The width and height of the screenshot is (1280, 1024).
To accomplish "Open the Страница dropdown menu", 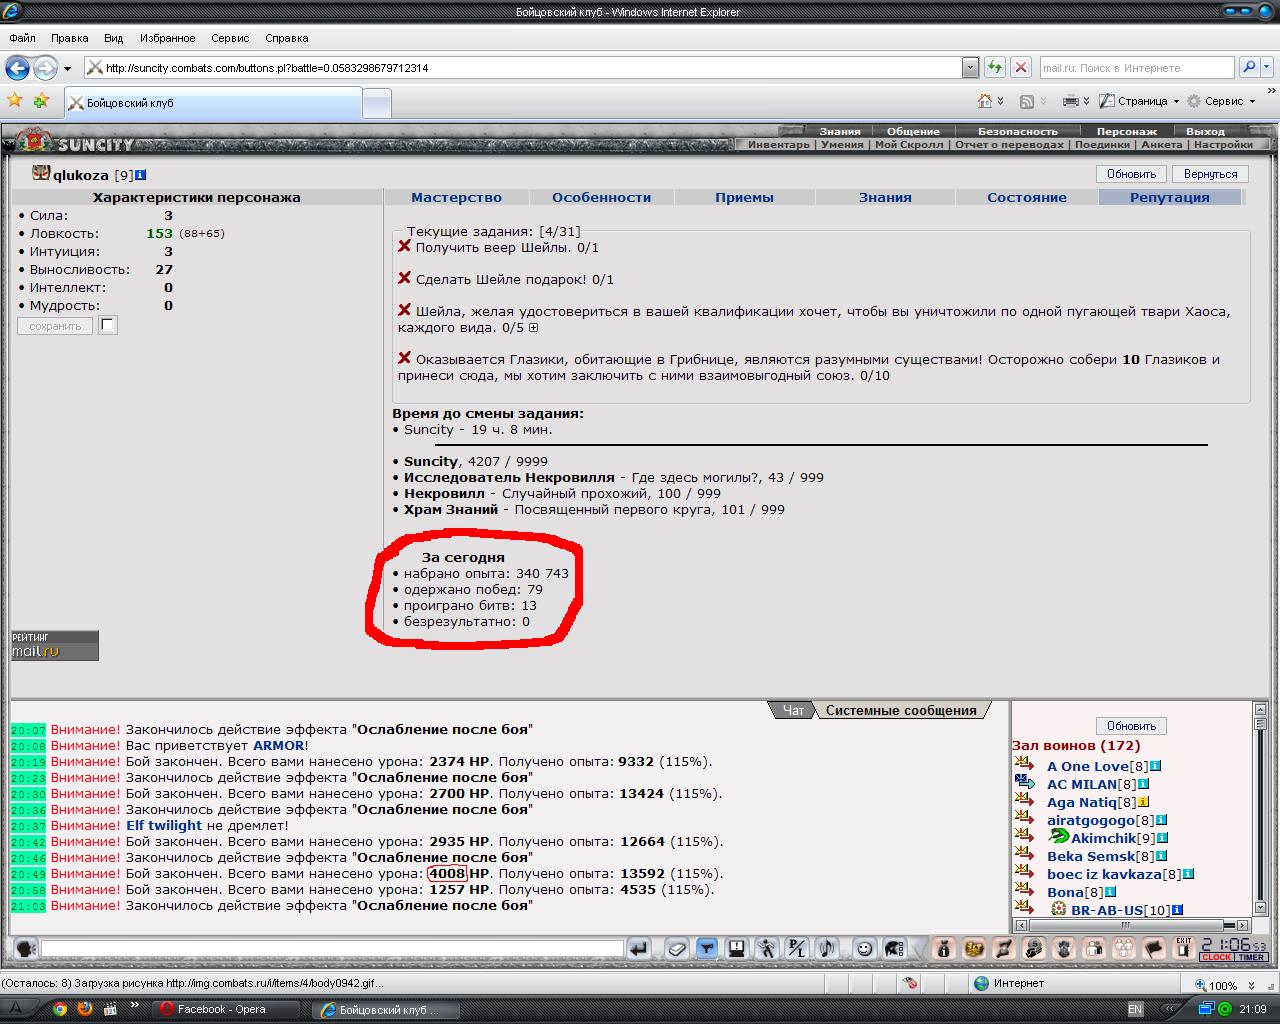I will click(1139, 101).
